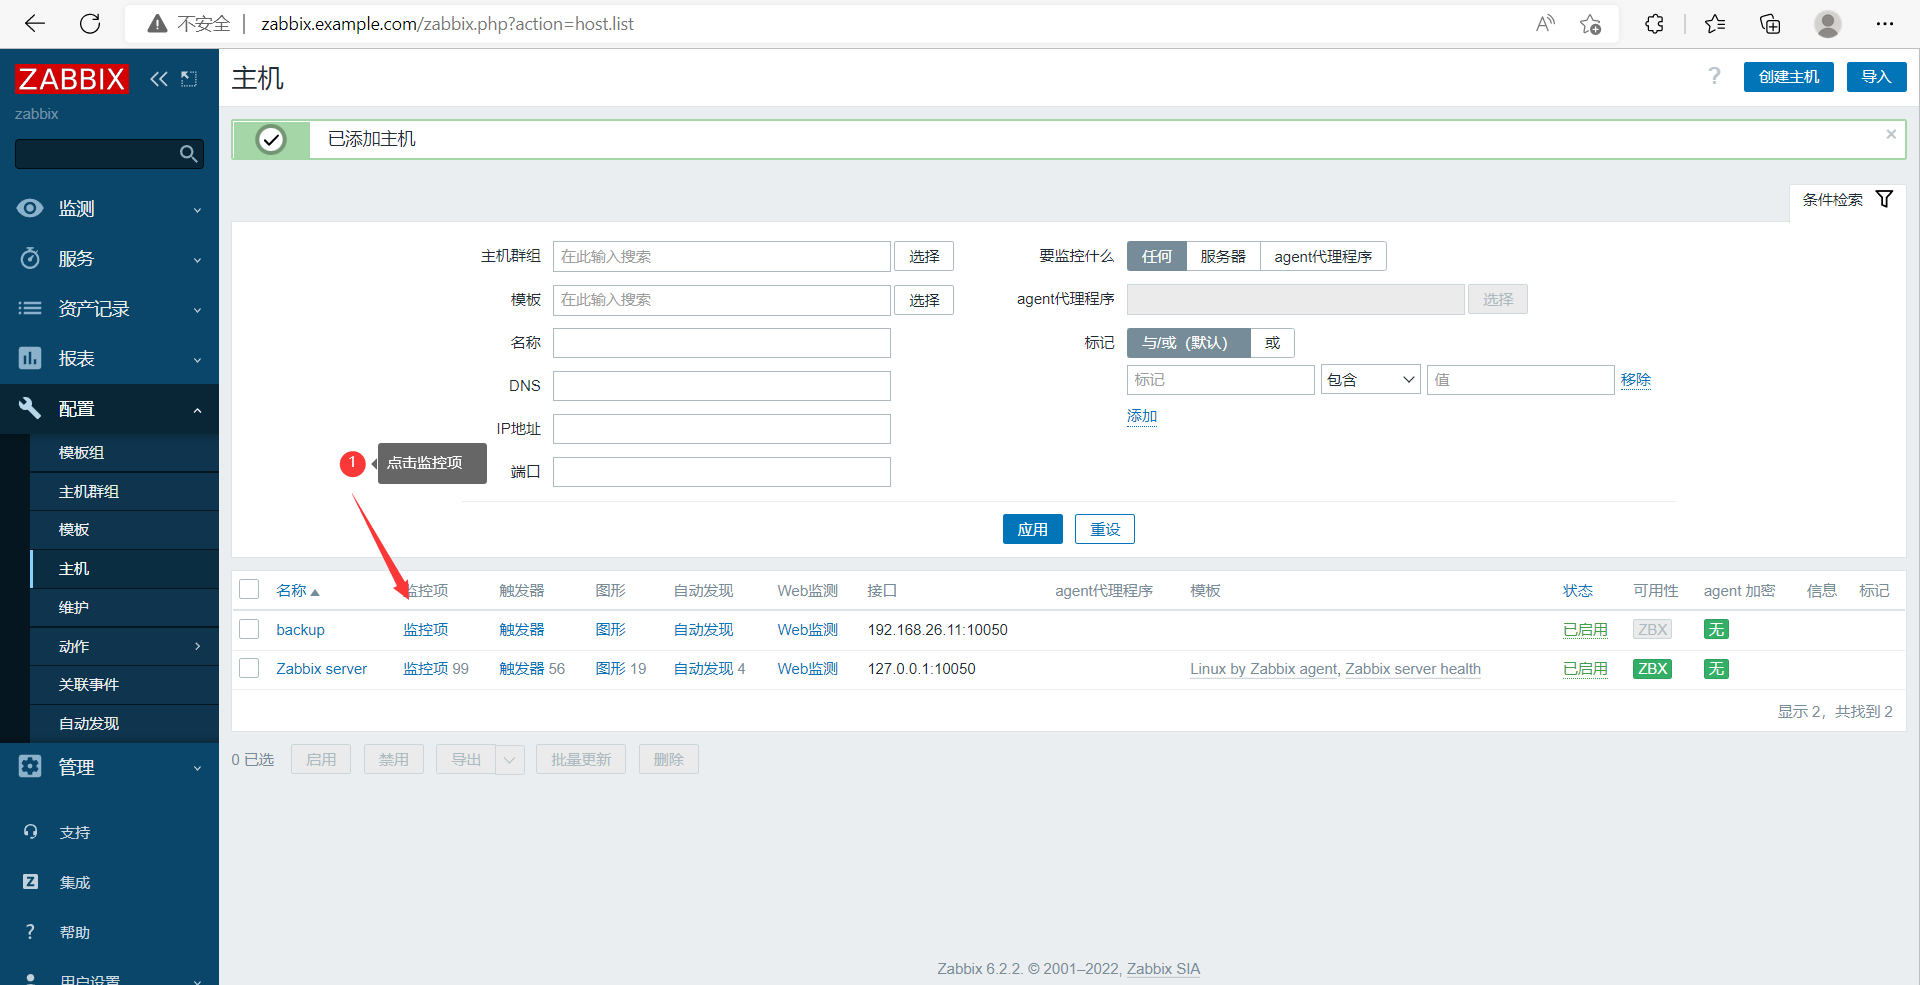The width and height of the screenshot is (1920, 985).
Task: Click the IP address (IP地址) filter field
Action: click(721, 429)
